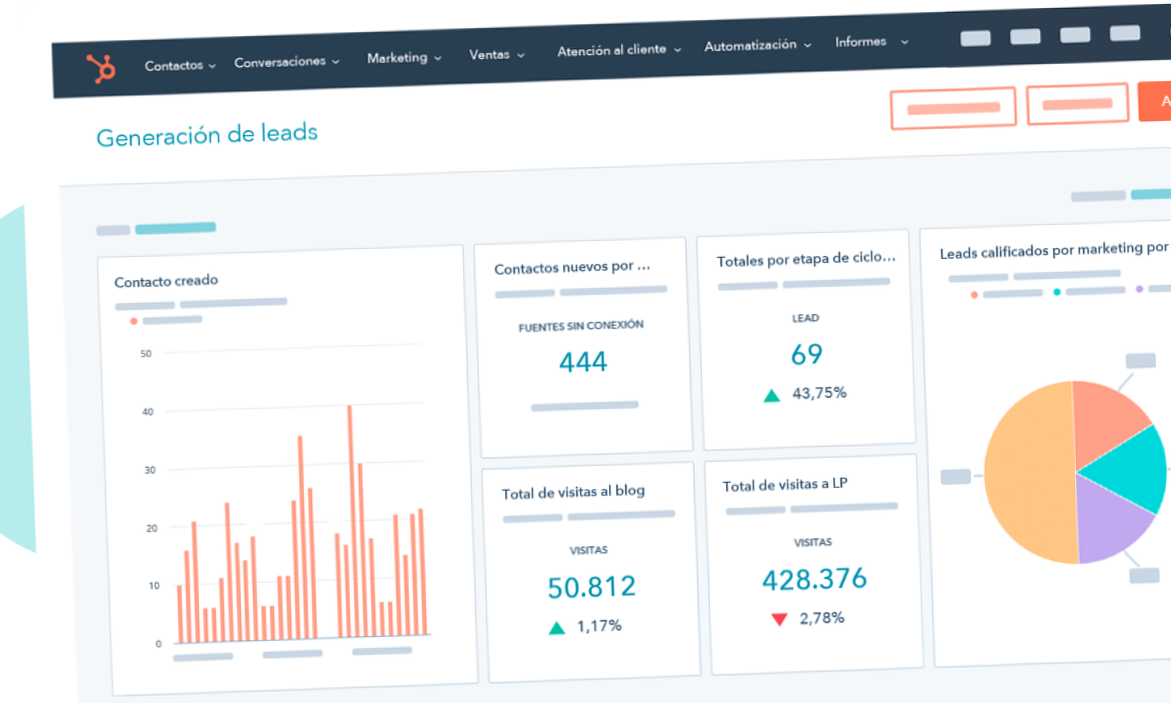Expand the chevron beside Informes
The width and height of the screenshot is (1171, 703).
click(904, 43)
